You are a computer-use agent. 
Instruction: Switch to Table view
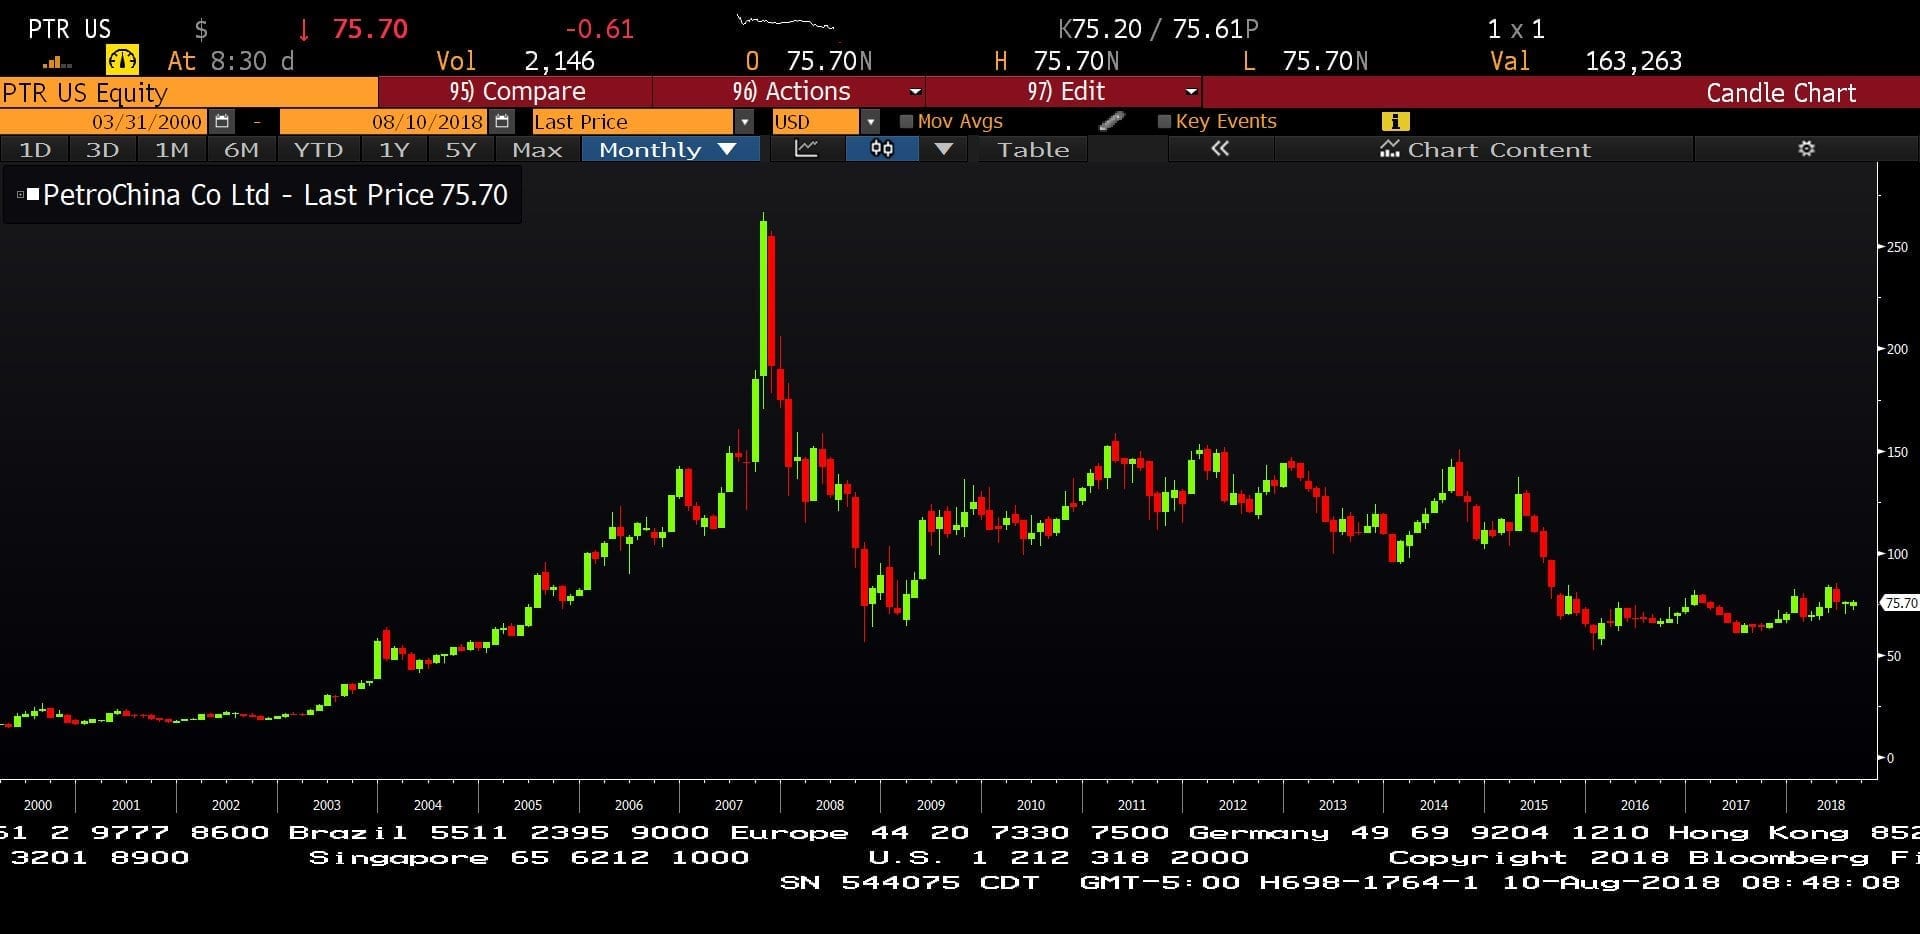1033,149
